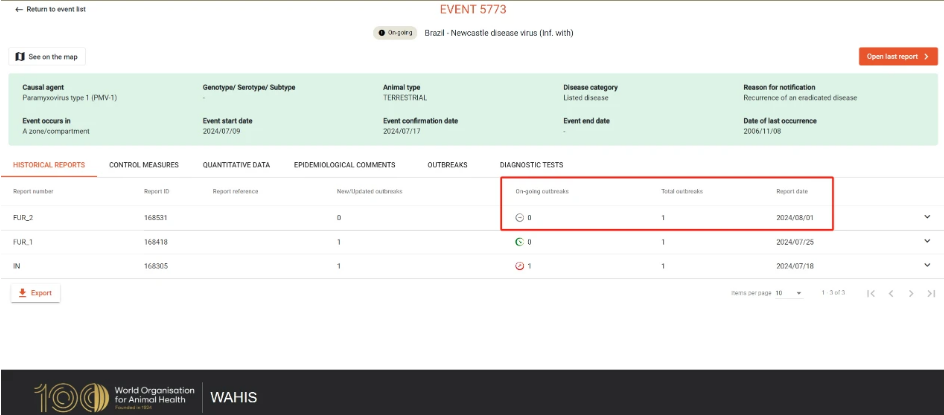
Task: Click the Open last report button
Action: point(898,57)
